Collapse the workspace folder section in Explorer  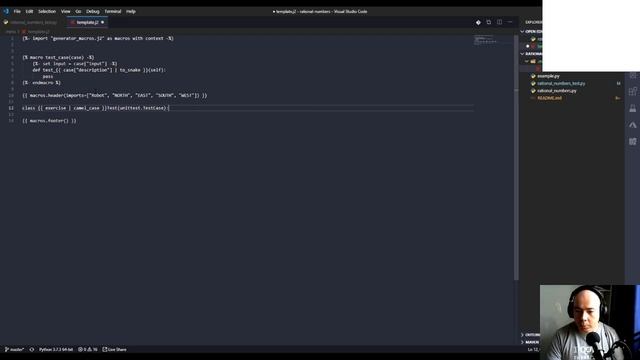pos(531,54)
